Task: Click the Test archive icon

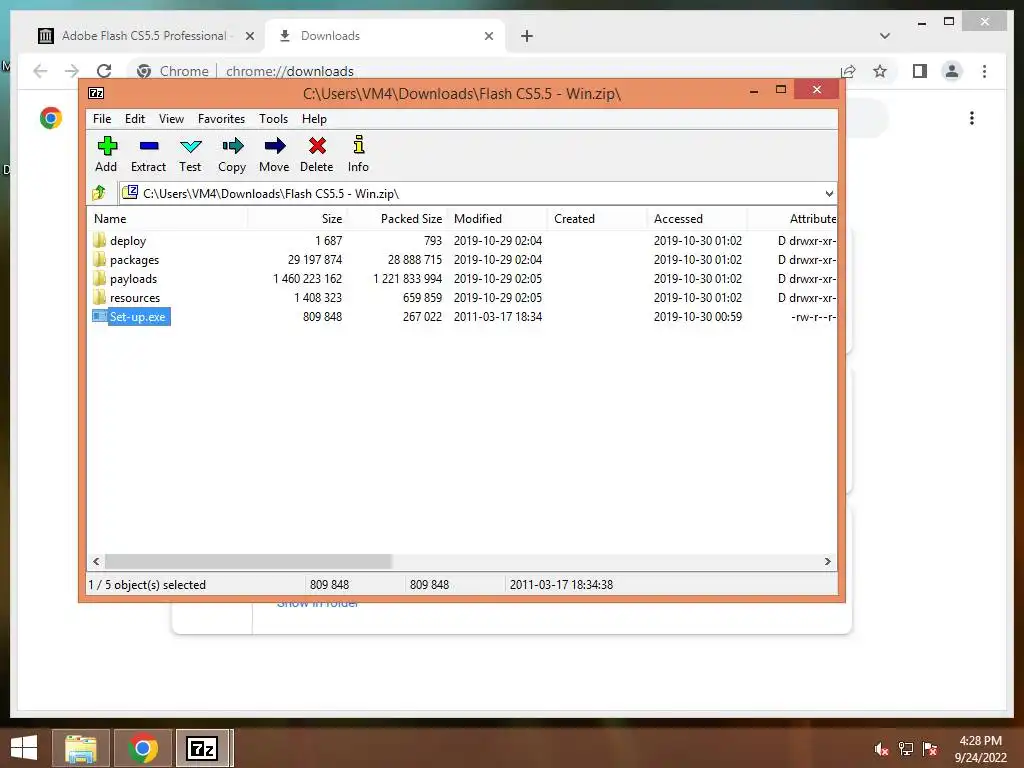Action: pos(191,146)
